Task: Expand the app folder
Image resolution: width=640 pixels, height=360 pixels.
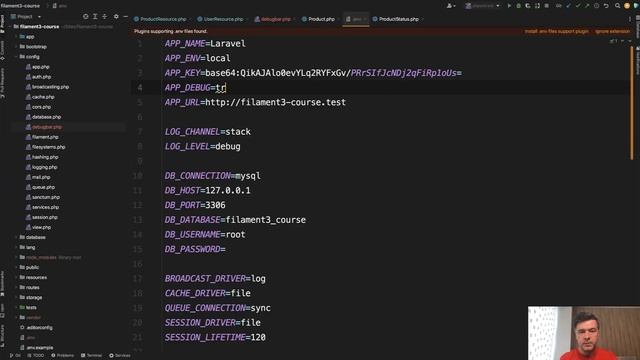Action: tap(16, 37)
